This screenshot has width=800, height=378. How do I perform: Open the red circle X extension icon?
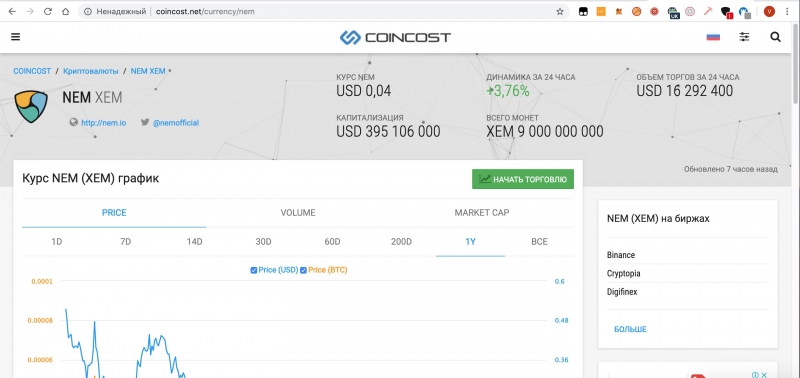pyautogui.click(x=654, y=11)
